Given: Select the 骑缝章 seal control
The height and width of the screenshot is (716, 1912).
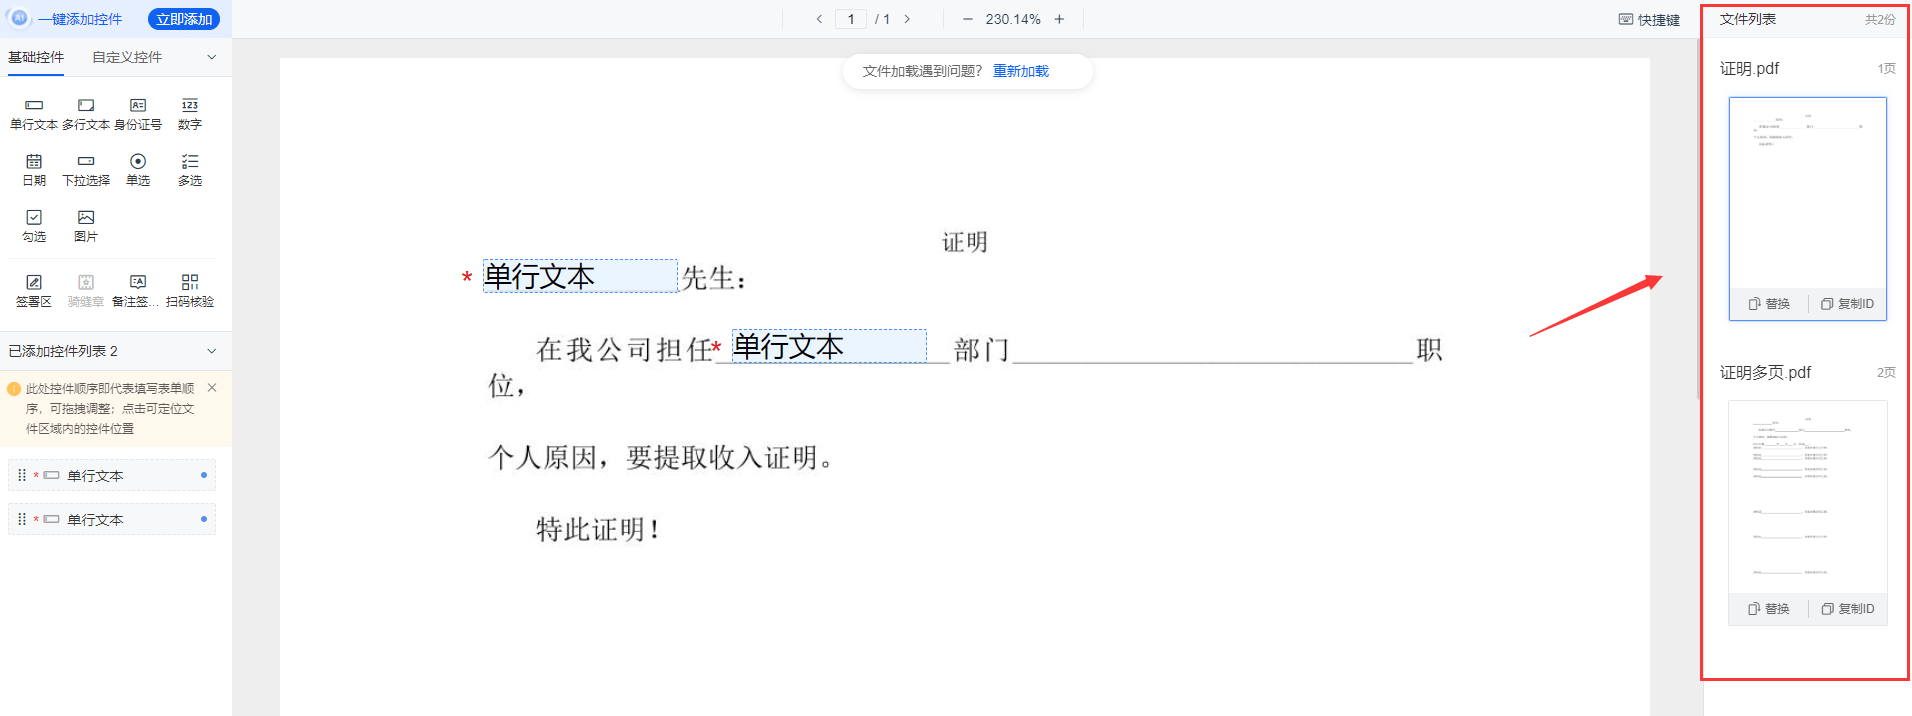Looking at the screenshot, I should point(86,291).
